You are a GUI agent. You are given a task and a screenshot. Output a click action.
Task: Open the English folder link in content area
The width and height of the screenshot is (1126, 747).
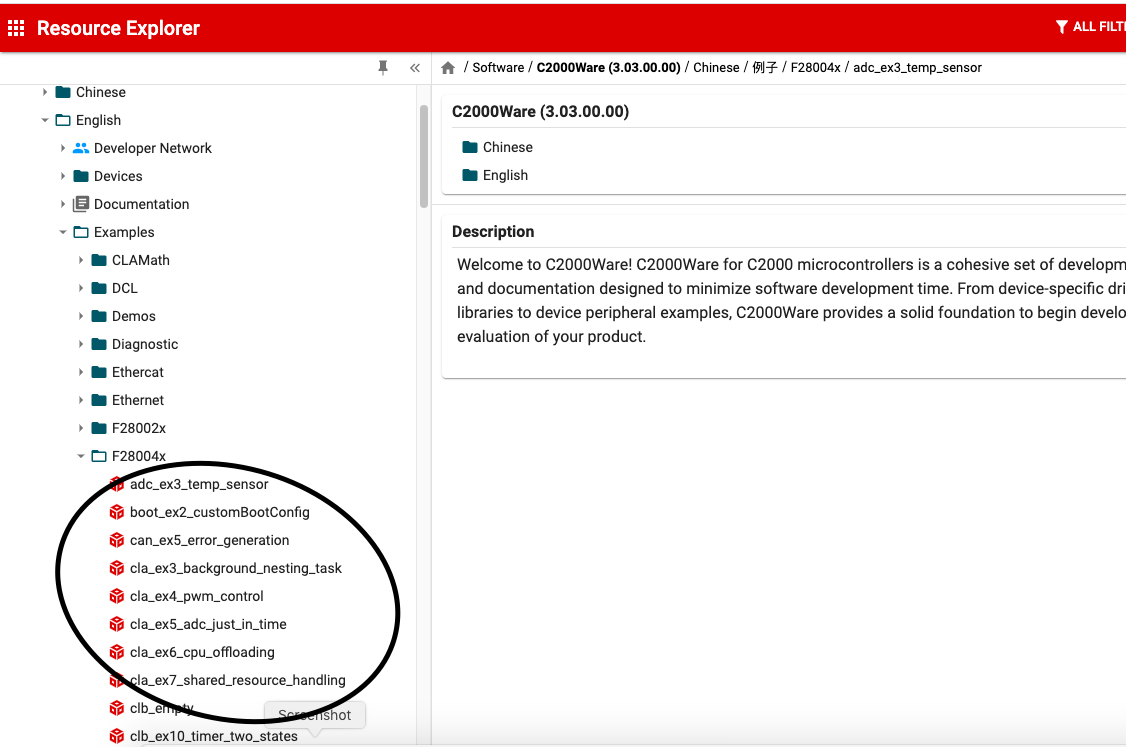tap(504, 175)
